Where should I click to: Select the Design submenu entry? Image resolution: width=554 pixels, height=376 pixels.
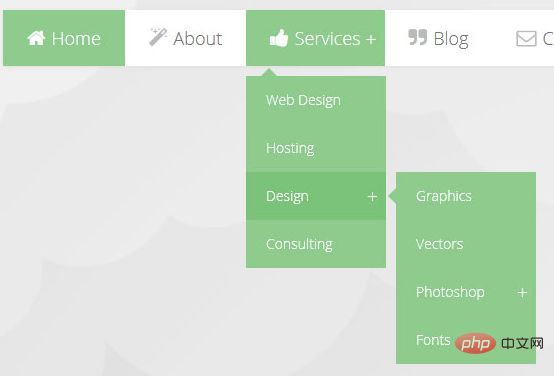[316, 196]
